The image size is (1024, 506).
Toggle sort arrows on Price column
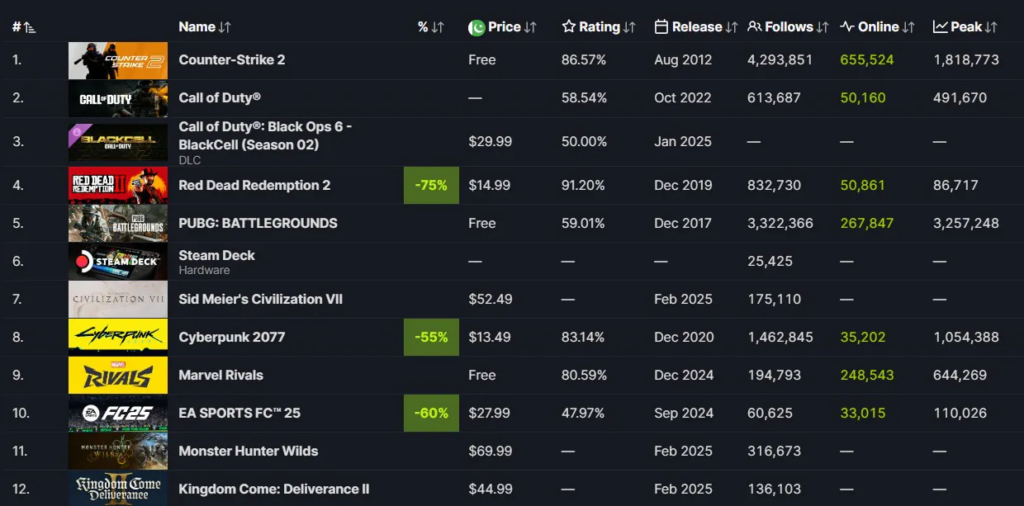point(530,27)
